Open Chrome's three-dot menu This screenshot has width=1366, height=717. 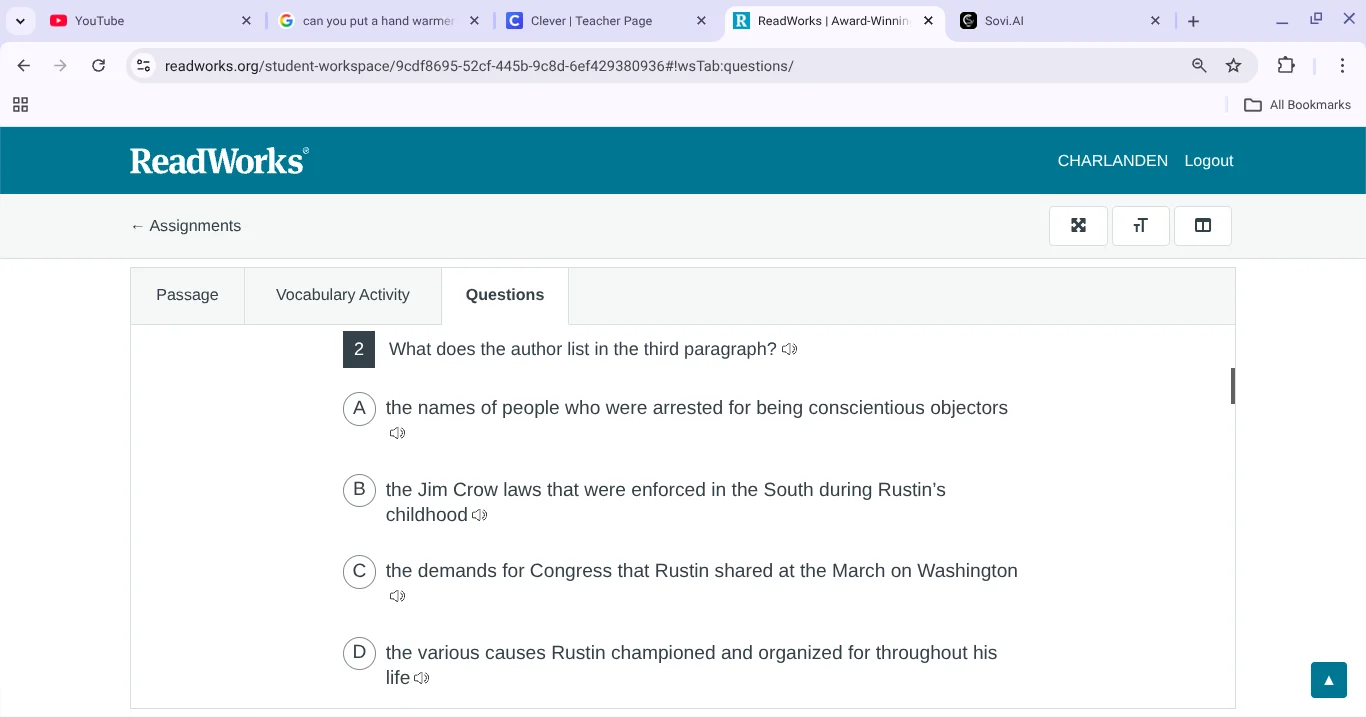coord(1343,65)
